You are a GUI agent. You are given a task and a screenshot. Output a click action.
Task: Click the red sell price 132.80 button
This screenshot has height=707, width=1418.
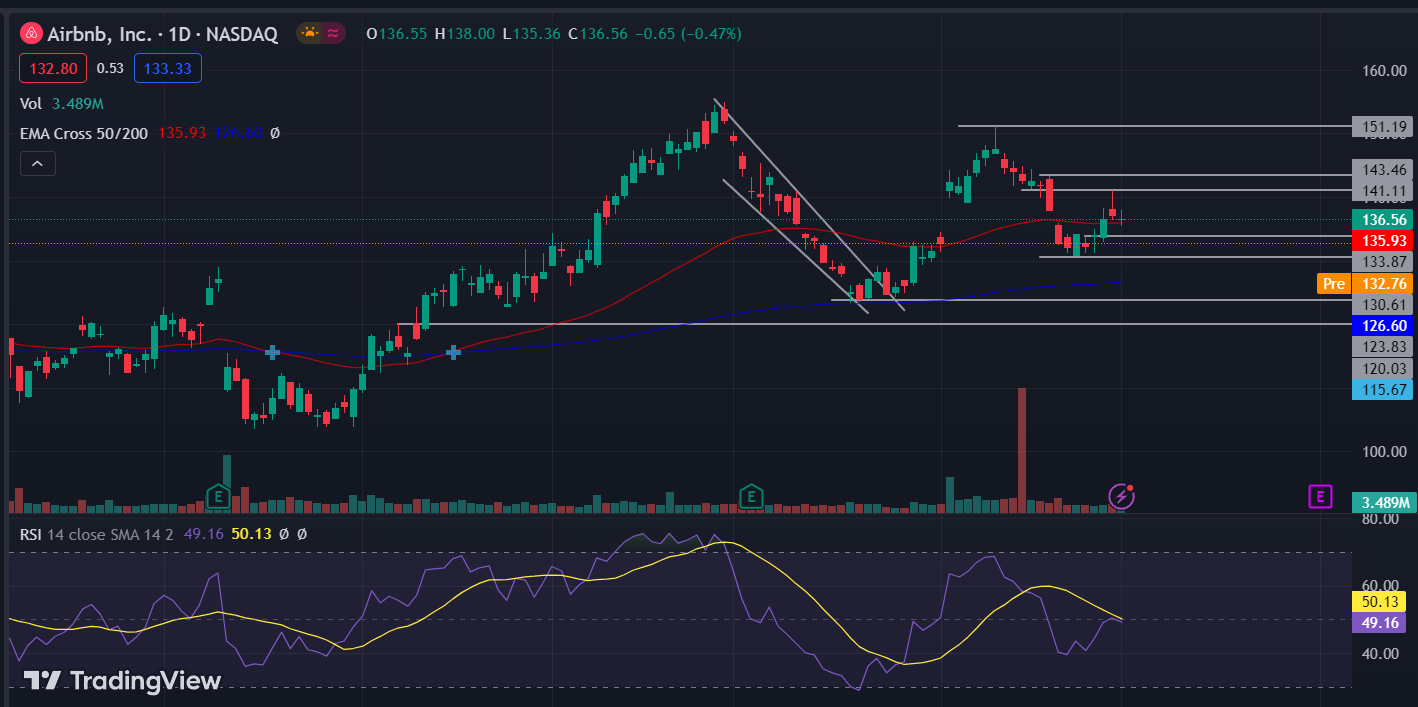(53, 68)
